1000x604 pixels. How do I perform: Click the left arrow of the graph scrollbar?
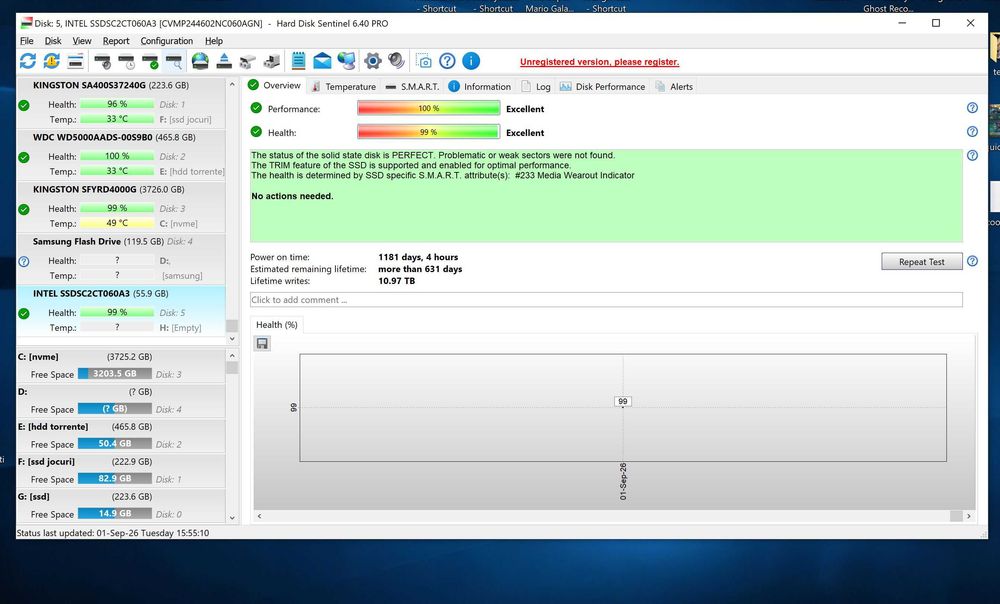pyautogui.click(x=259, y=516)
